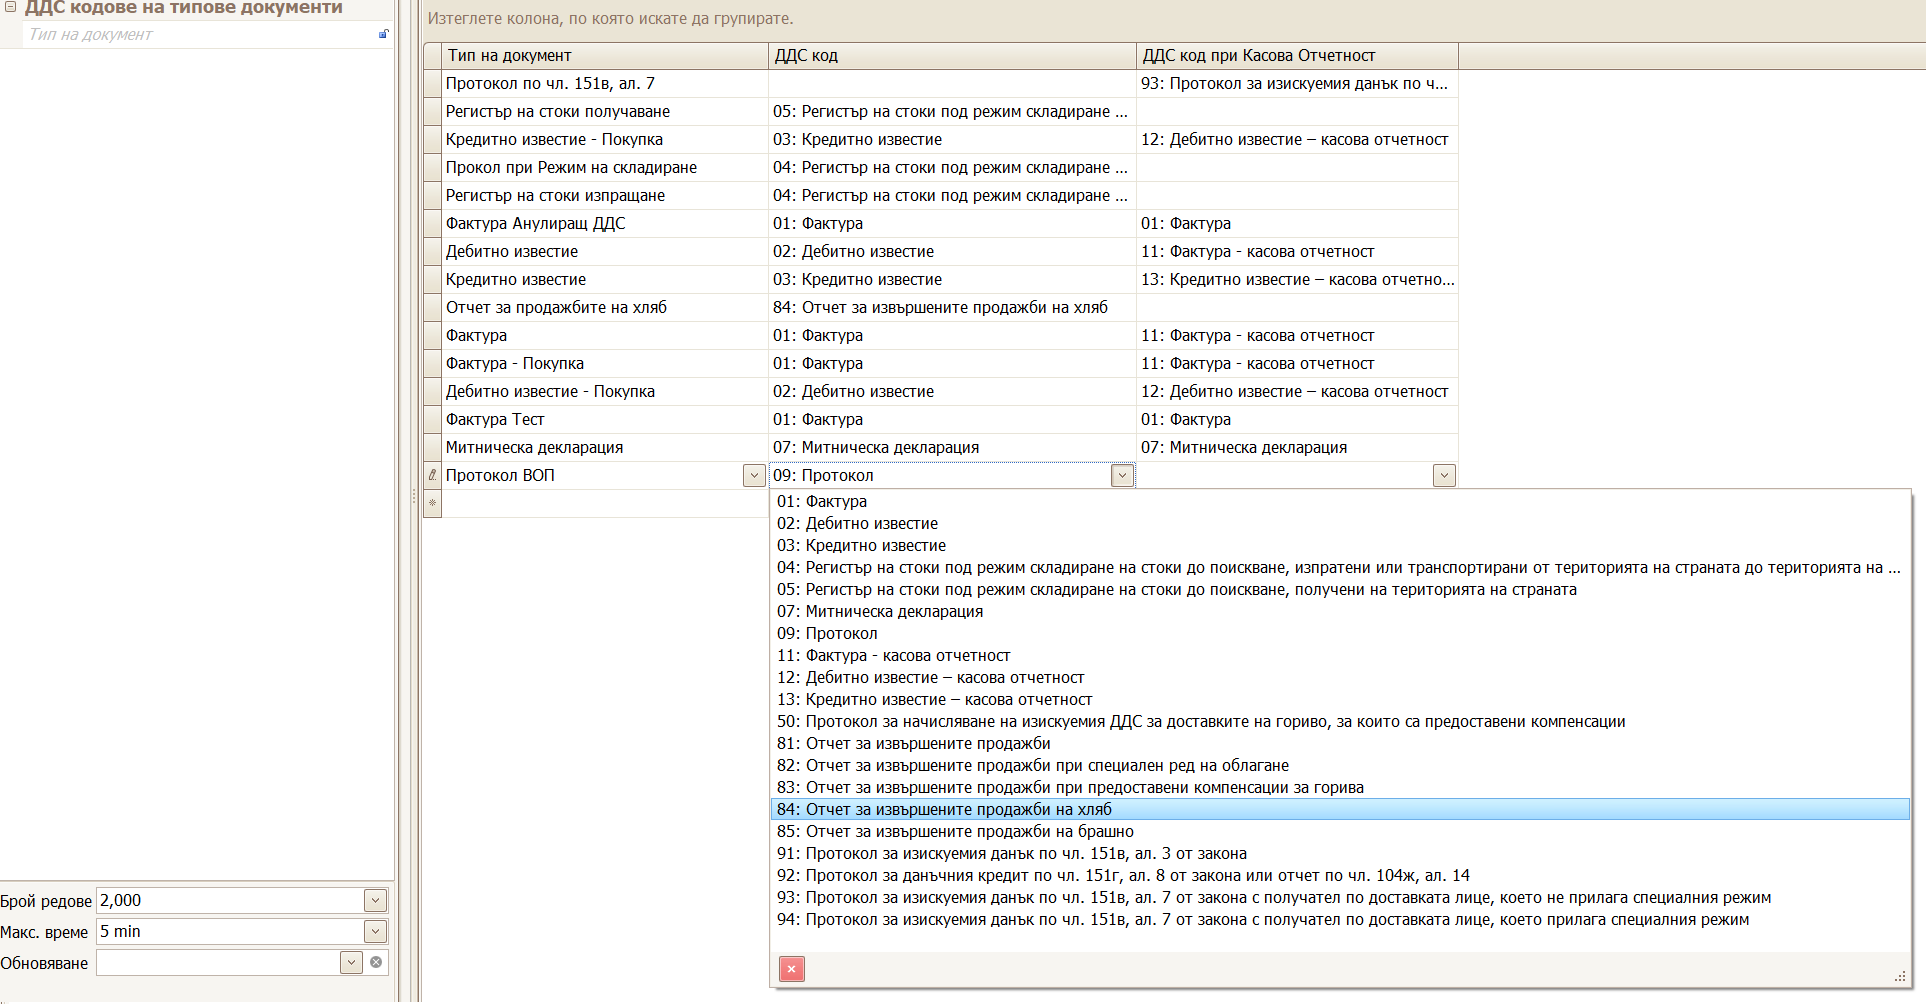Sort by ДДС код при Касова Отчетност header
This screenshot has width=1926, height=1004.
[1297, 56]
